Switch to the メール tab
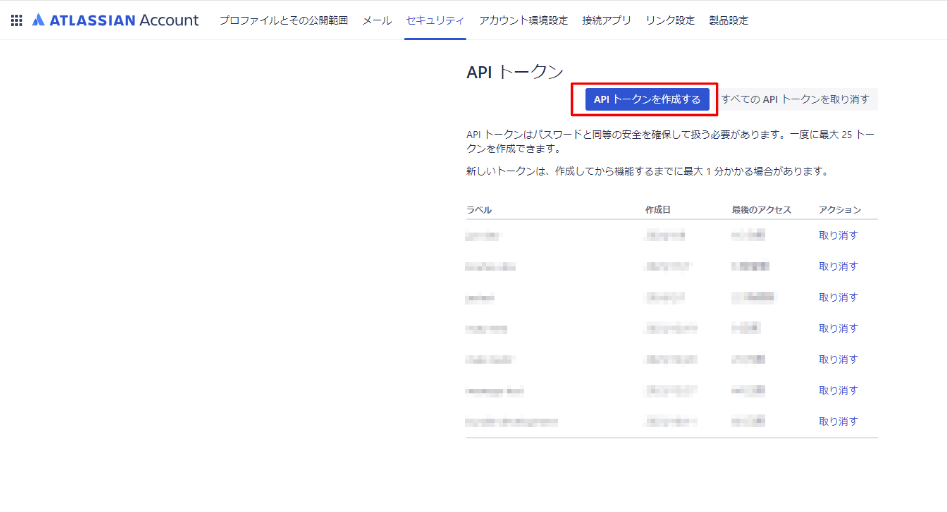The height and width of the screenshot is (512, 947). click(377, 21)
